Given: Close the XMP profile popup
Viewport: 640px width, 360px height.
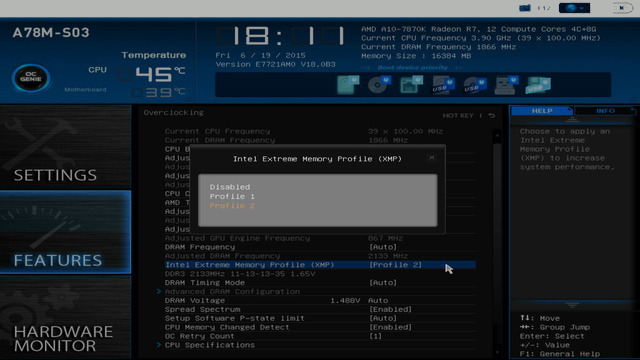Looking at the screenshot, I should [431, 158].
